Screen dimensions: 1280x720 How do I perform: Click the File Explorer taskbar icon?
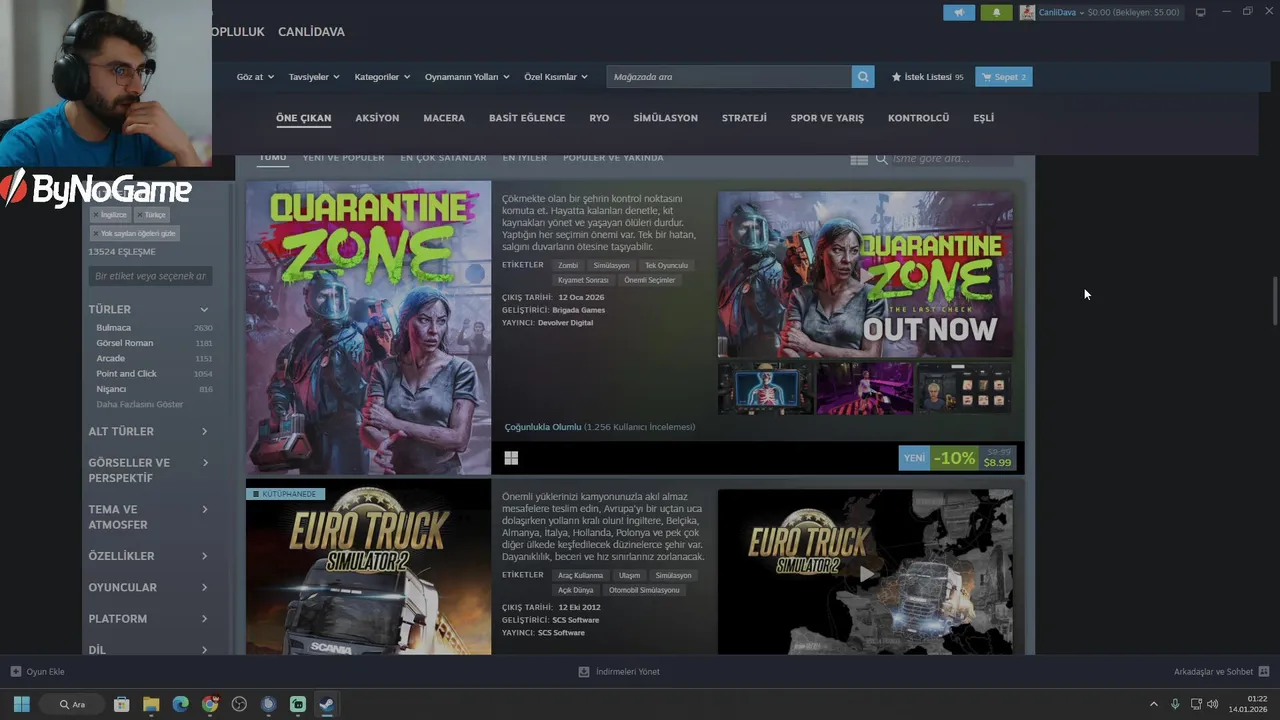(151, 704)
